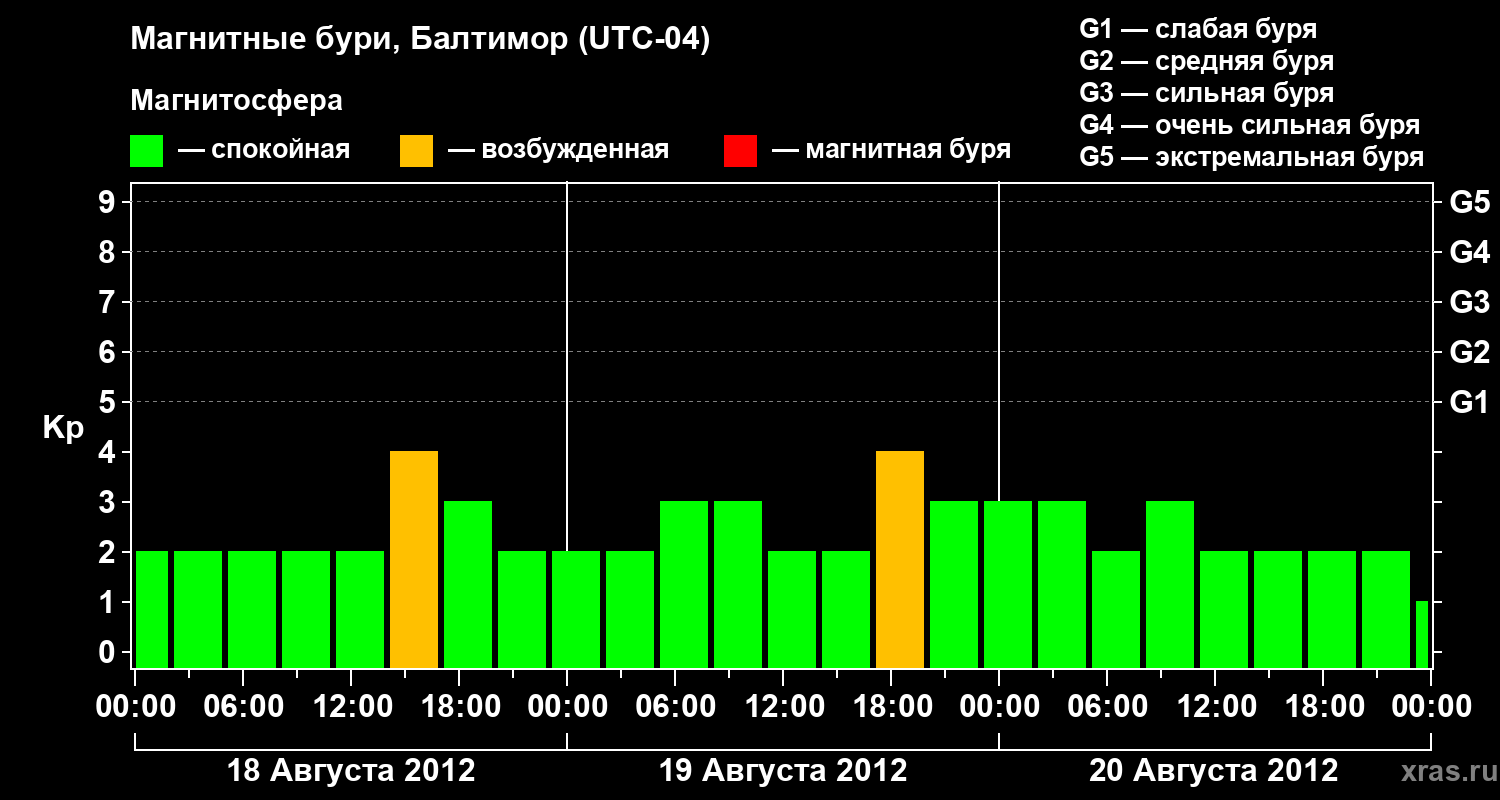Click the 'G3 — сильная буря' legend line
Image resolution: width=1500 pixels, height=800 pixels.
[1206, 93]
